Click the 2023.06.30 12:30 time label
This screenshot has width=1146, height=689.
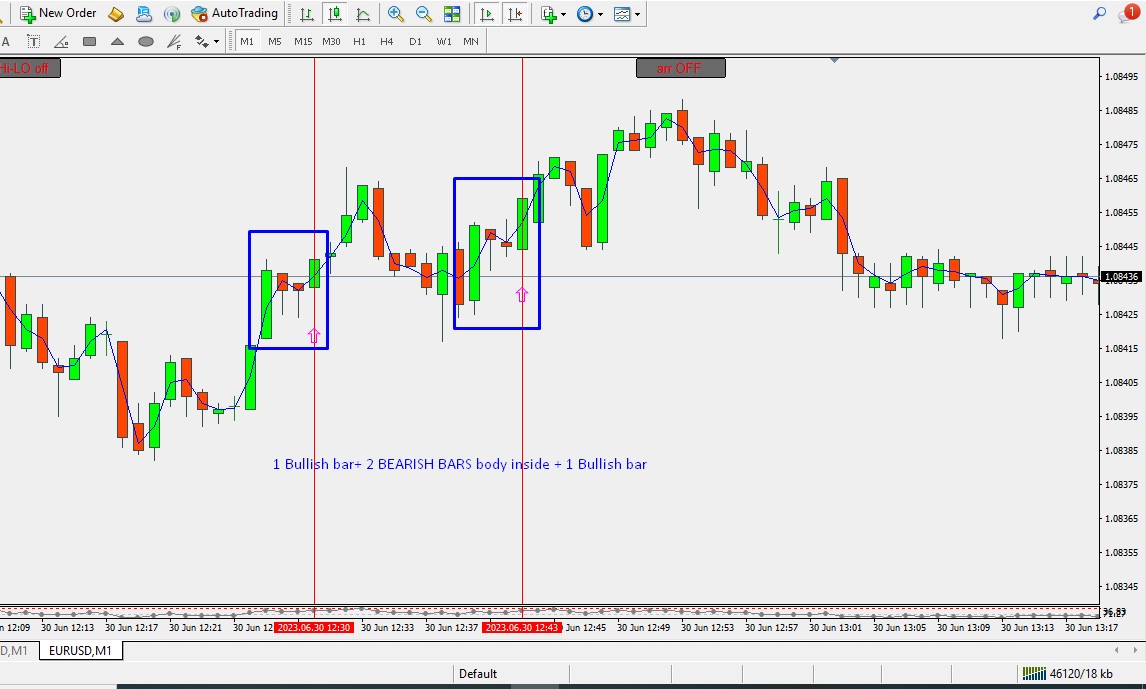pos(314,628)
